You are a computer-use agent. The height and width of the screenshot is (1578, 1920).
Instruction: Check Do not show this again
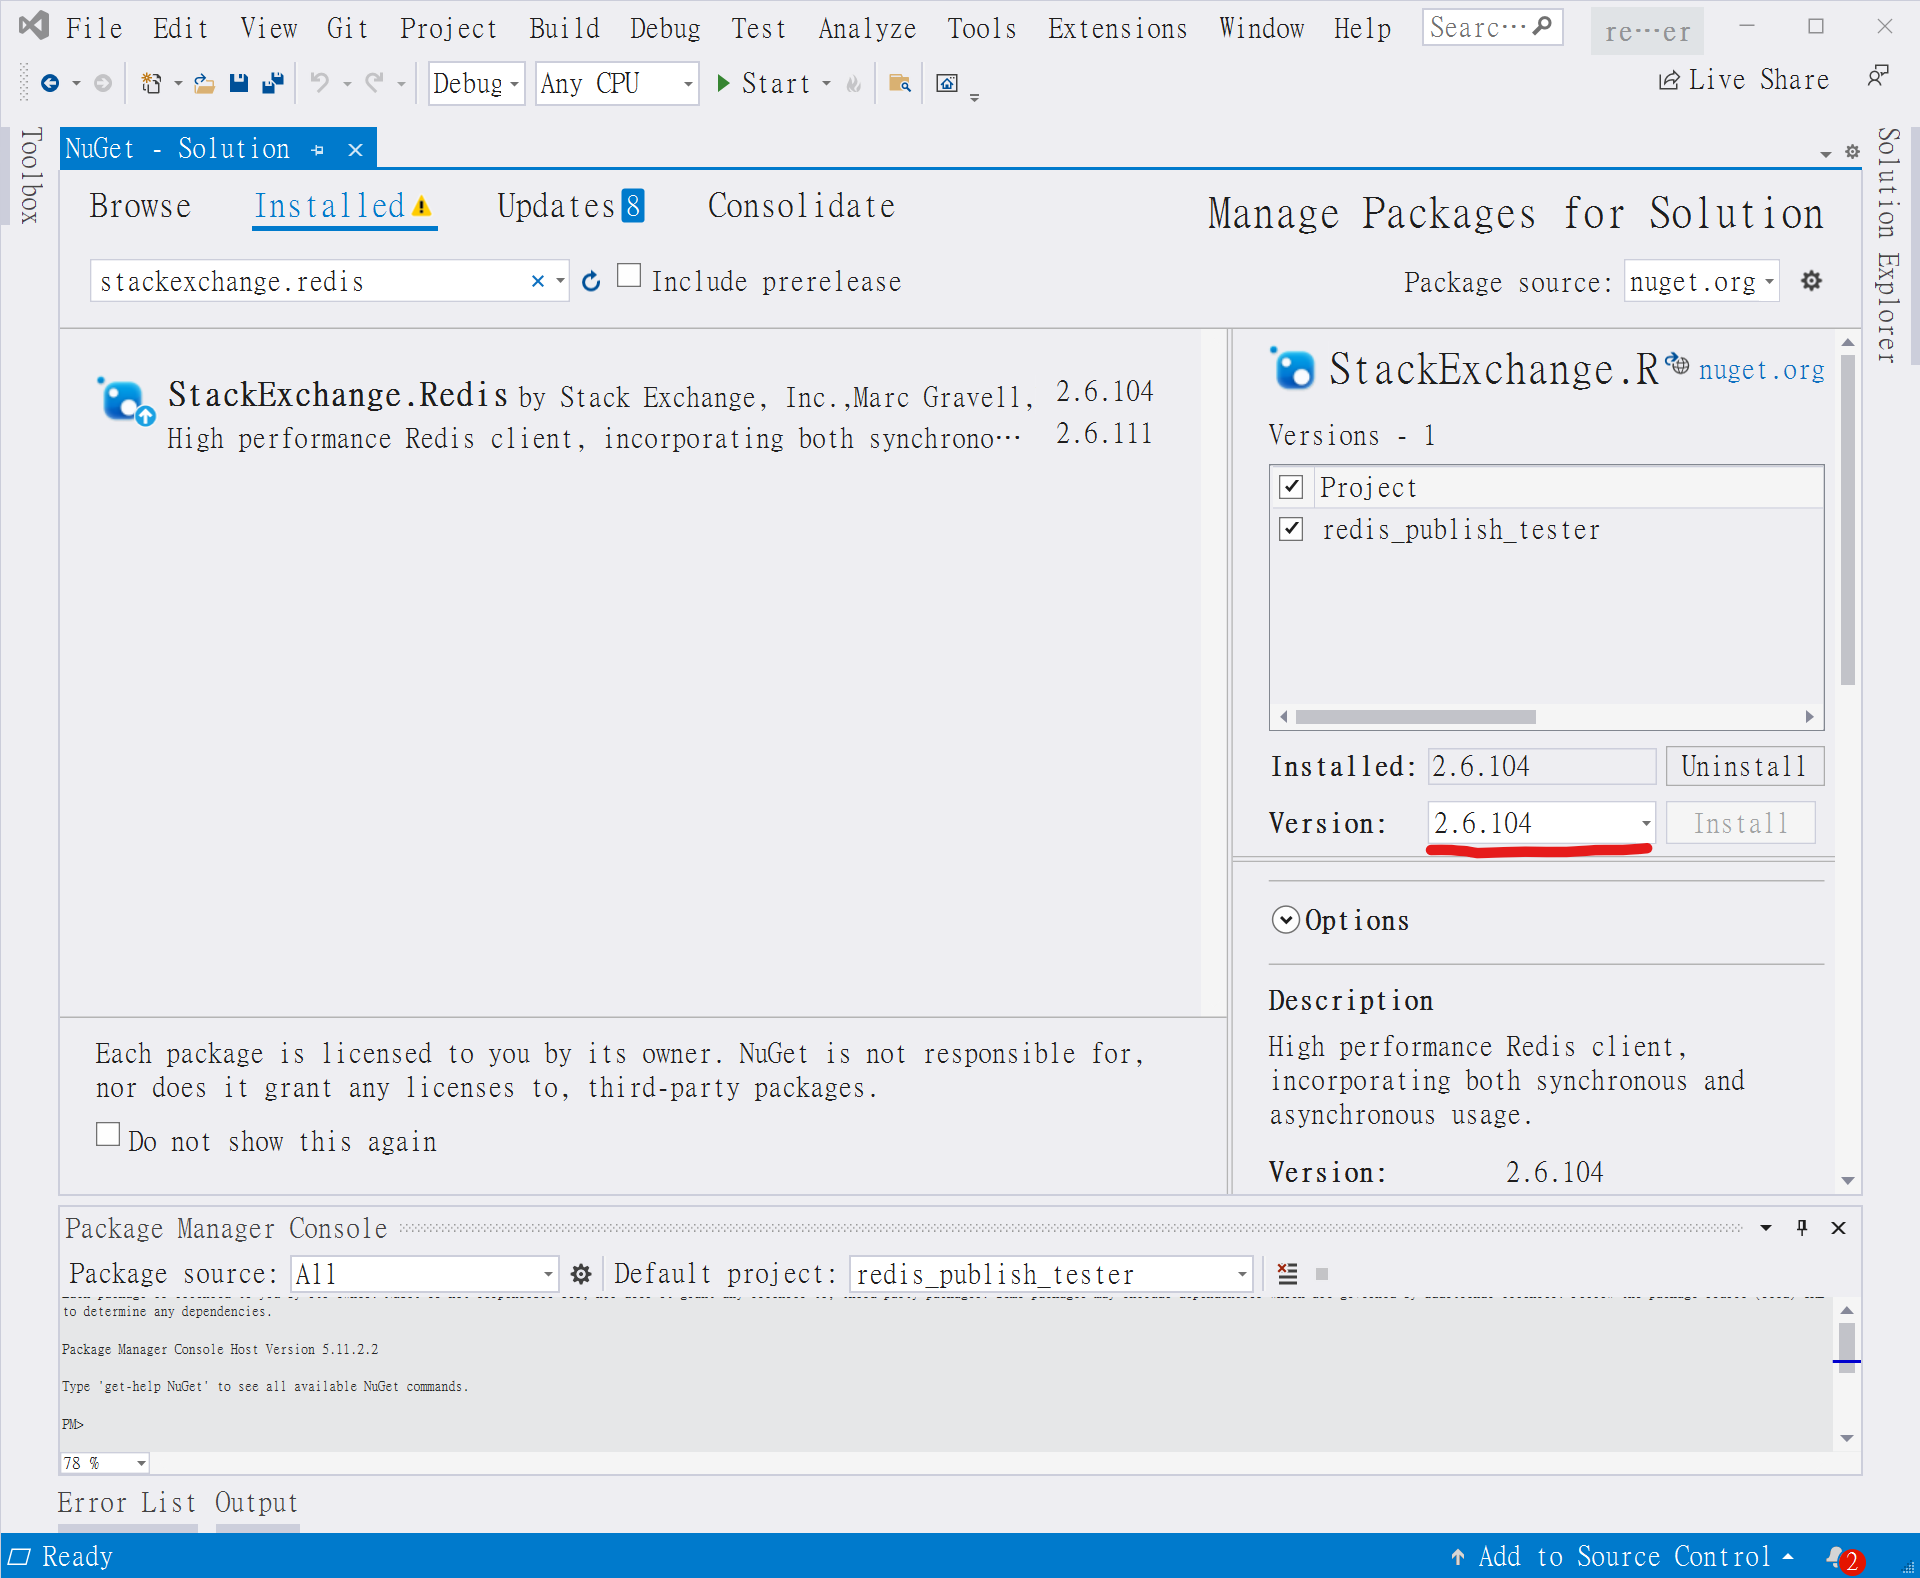(x=108, y=1134)
